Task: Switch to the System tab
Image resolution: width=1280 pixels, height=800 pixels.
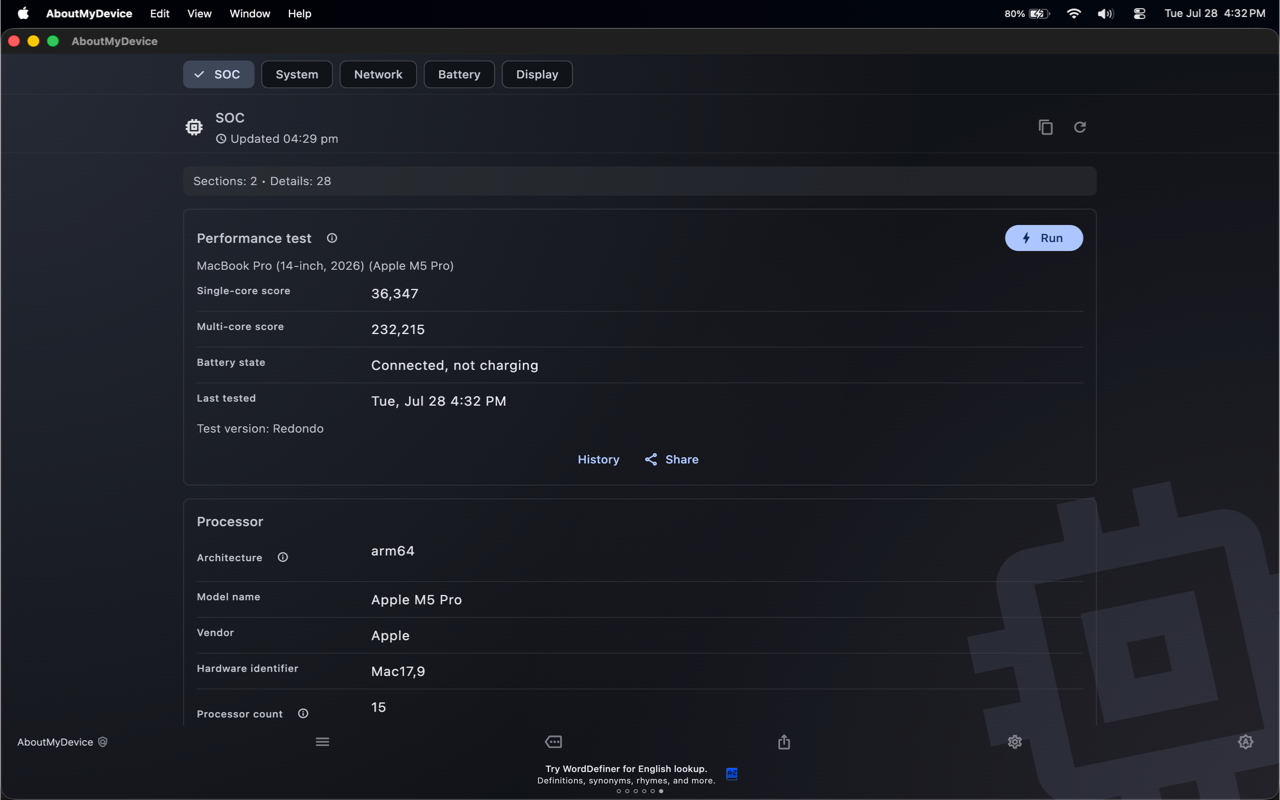Action: tap(297, 74)
